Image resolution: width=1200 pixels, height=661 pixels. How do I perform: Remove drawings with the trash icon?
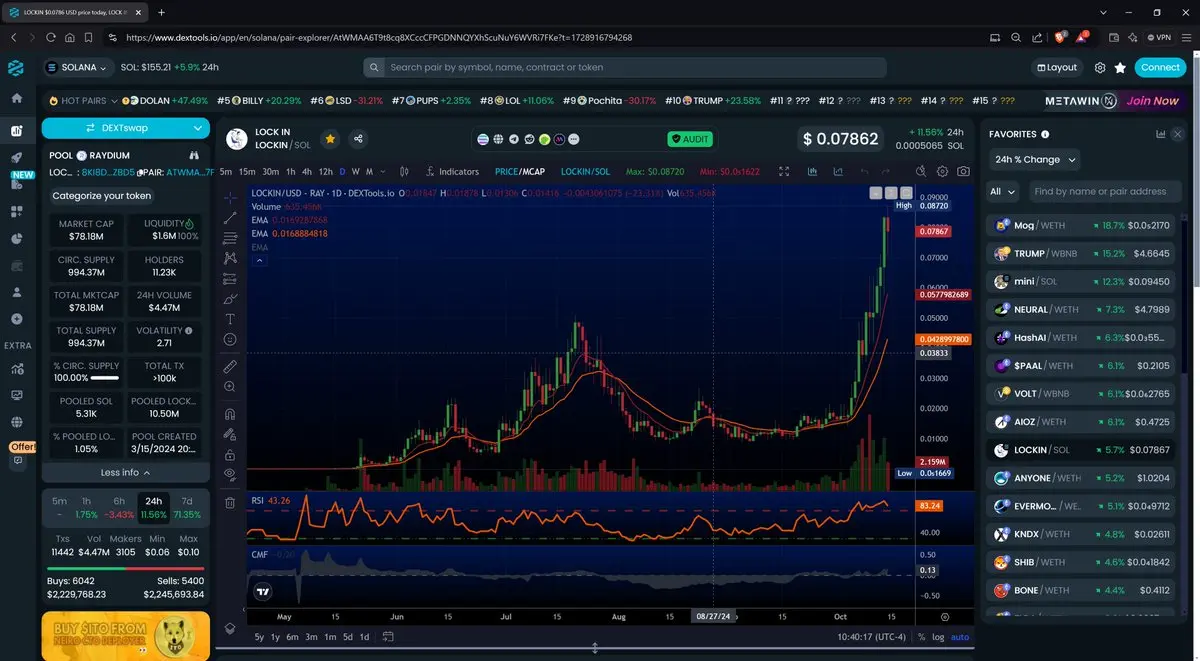click(x=230, y=502)
